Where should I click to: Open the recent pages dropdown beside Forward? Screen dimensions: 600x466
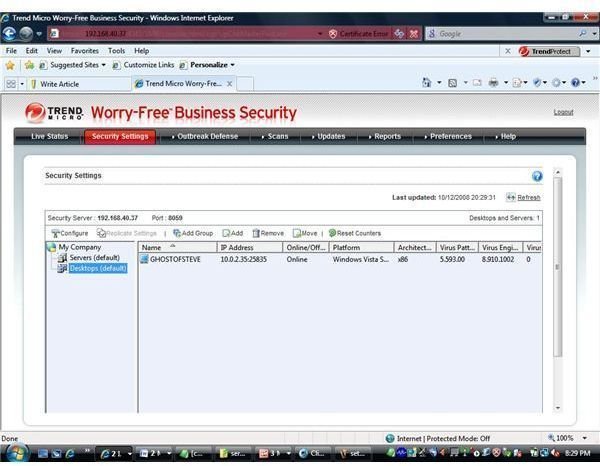39,34
